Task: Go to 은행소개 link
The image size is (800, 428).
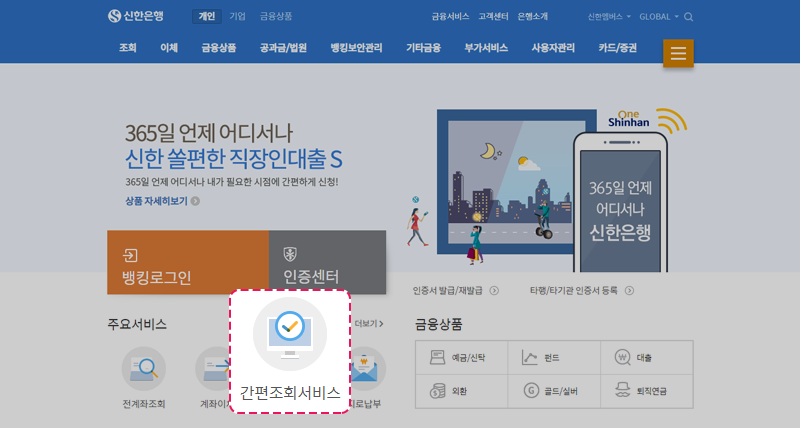Action: pyautogui.click(x=533, y=16)
